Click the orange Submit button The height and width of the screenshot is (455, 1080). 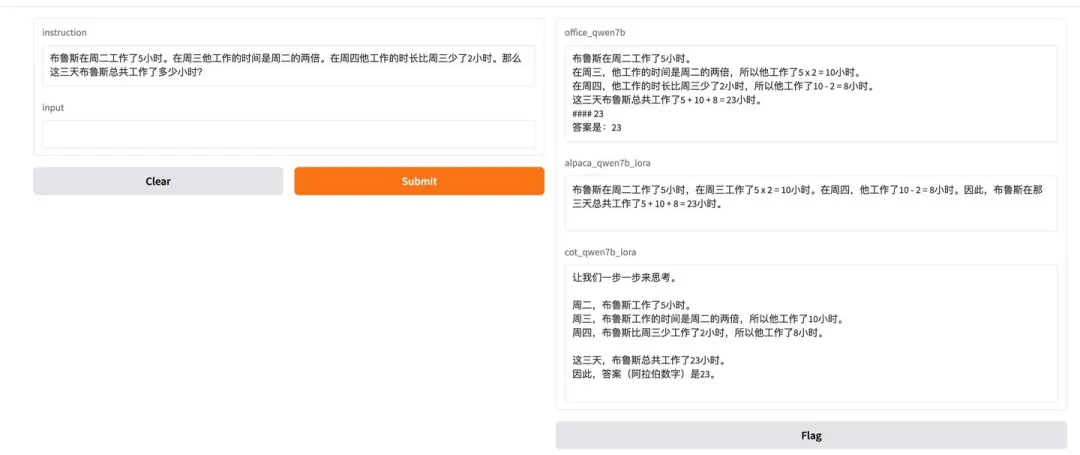pyautogui.click(x=419, y=181)
